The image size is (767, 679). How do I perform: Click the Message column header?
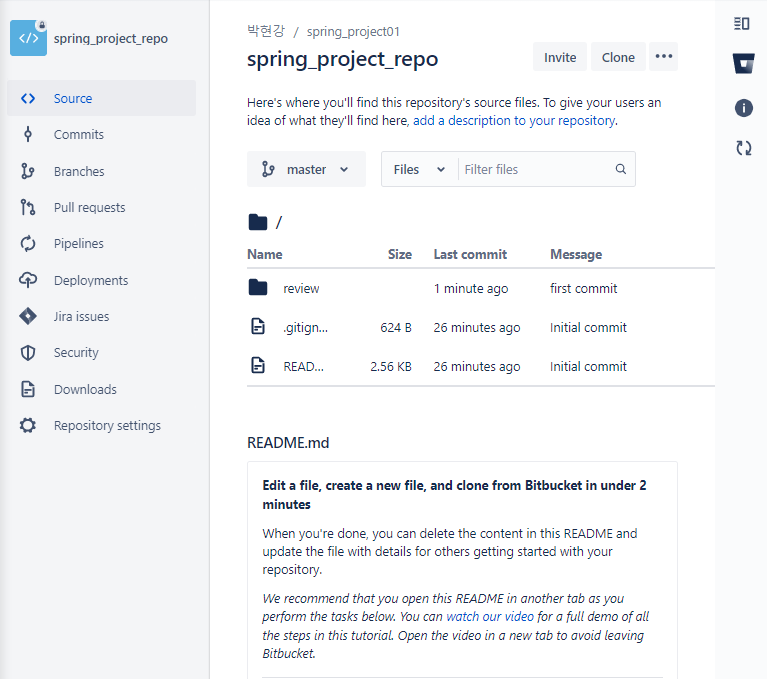[x=576, y=254]
